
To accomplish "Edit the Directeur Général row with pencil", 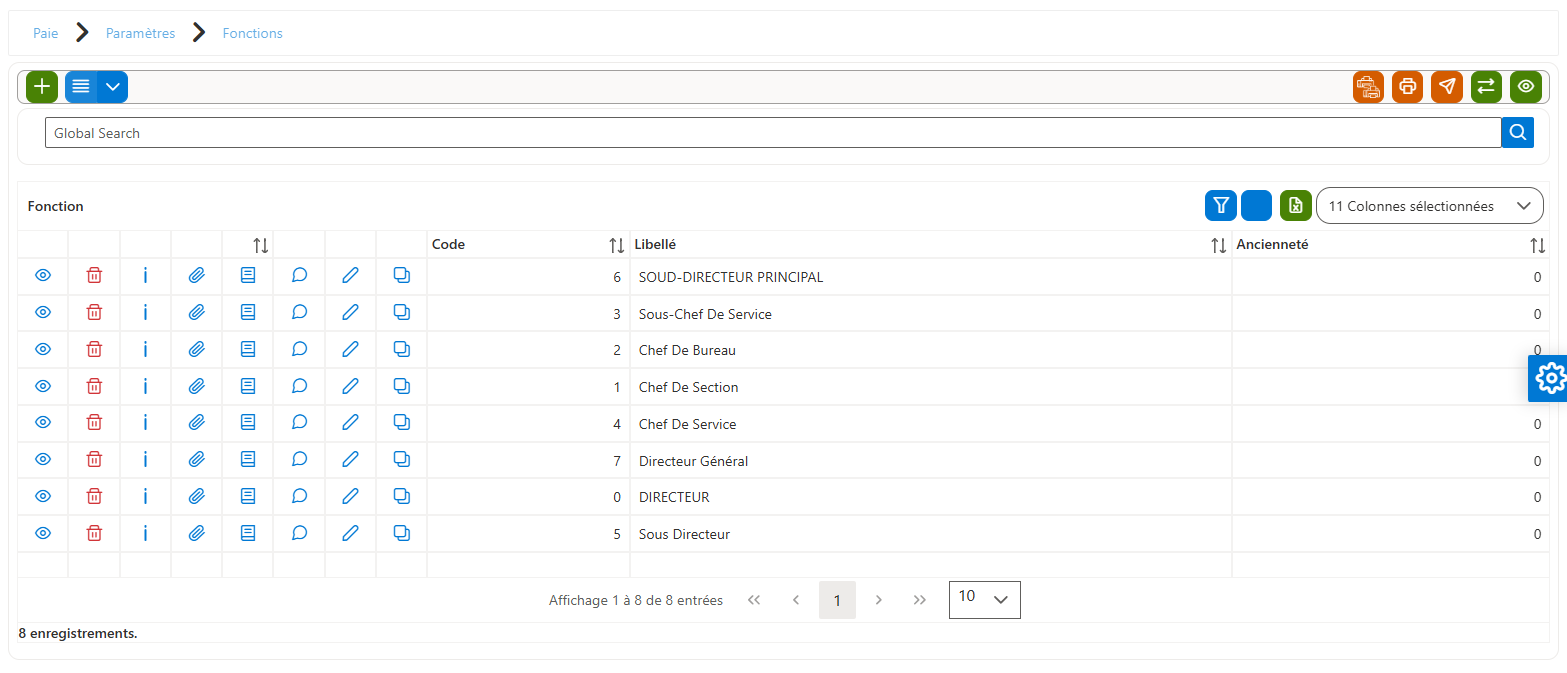I will pos(350,460).
